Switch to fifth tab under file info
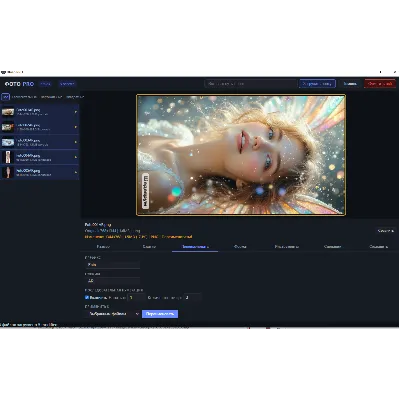 (x=286, y=247)
